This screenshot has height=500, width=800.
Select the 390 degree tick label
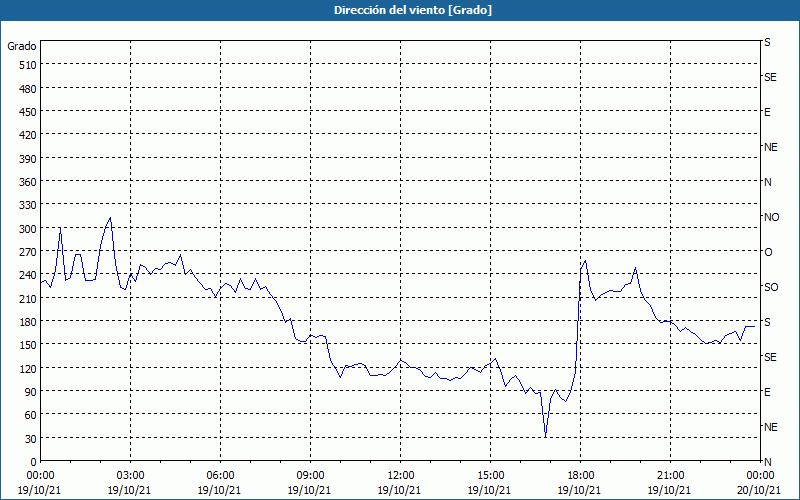point(29,159)
